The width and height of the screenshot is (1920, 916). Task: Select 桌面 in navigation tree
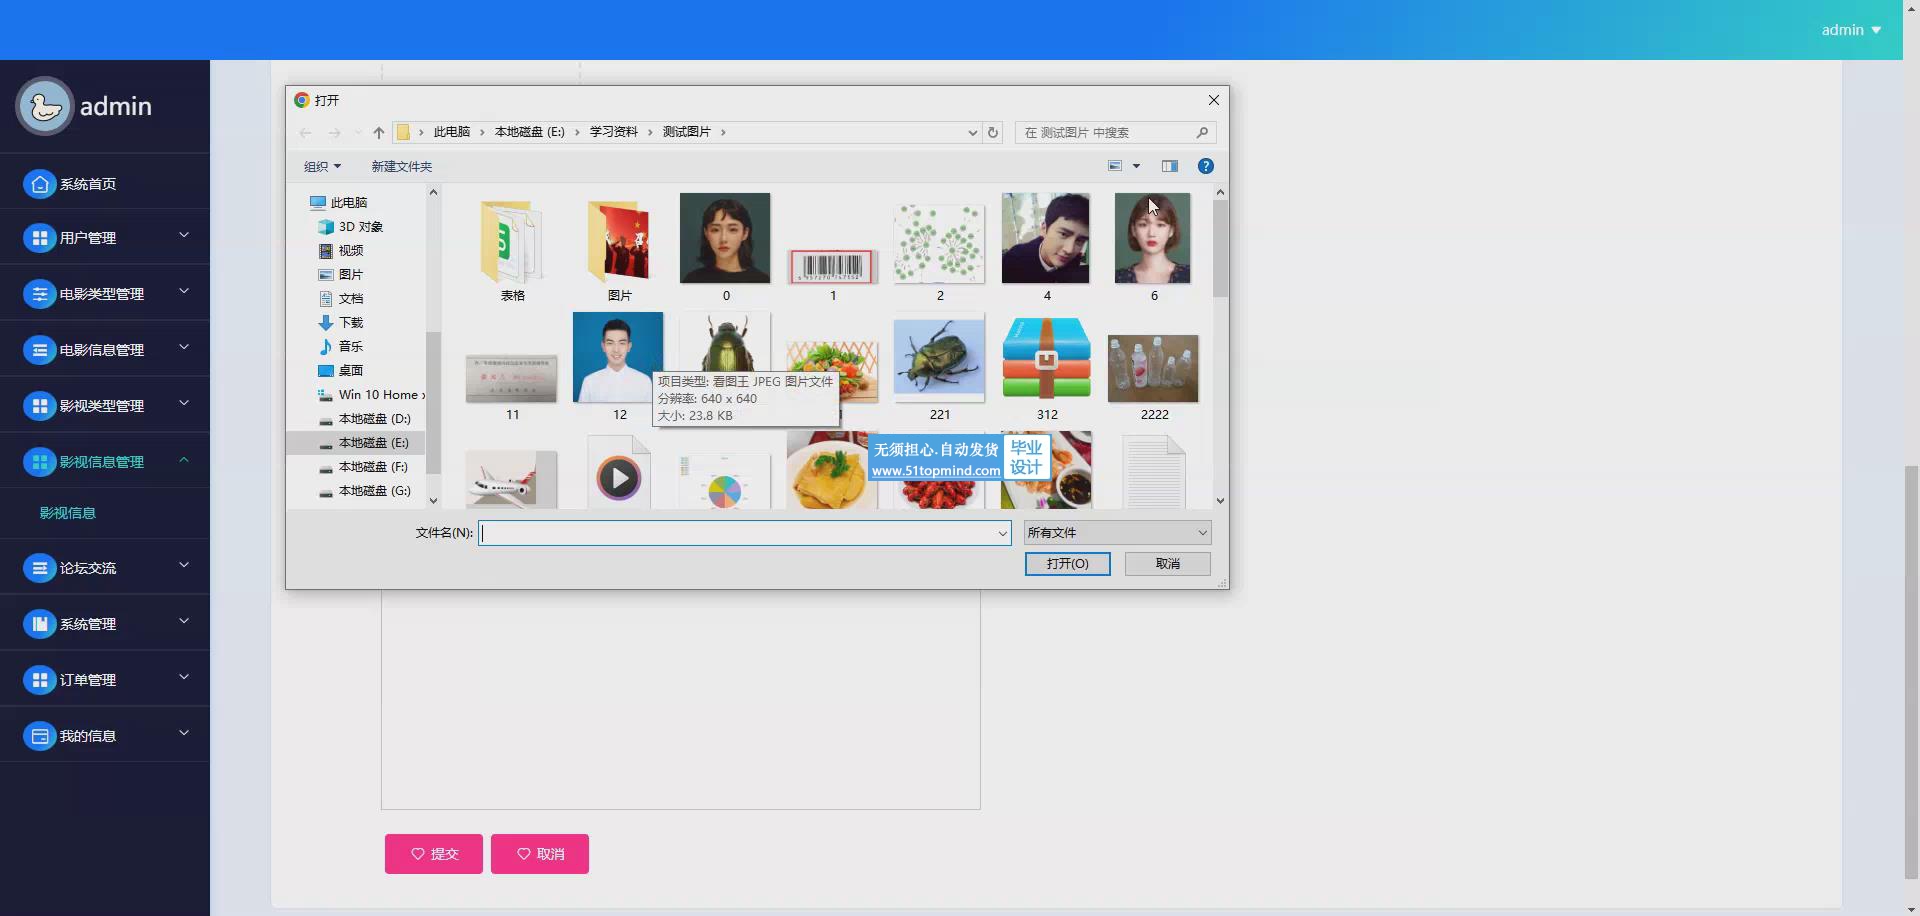click(x=340, y=371)
